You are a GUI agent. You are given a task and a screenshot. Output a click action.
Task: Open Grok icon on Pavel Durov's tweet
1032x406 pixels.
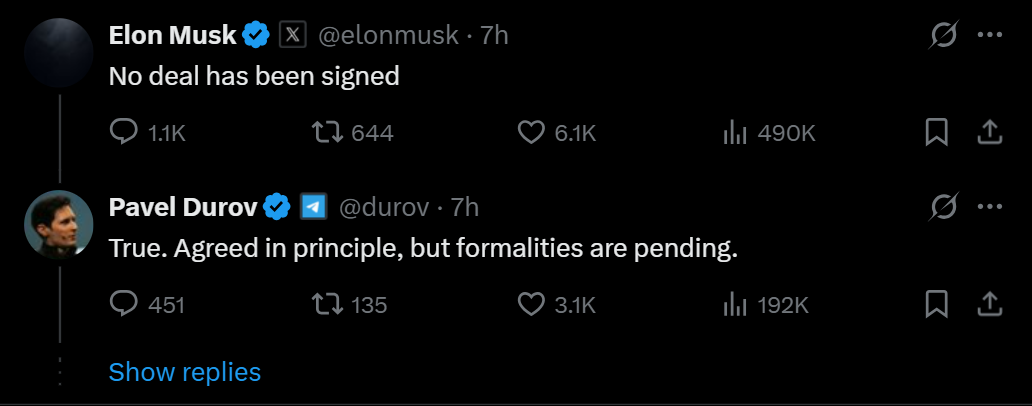(x=942, y=207)
